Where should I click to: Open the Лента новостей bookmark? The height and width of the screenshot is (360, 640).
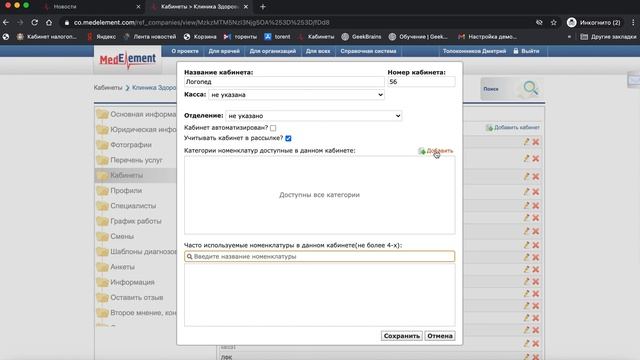click(150, 37)
